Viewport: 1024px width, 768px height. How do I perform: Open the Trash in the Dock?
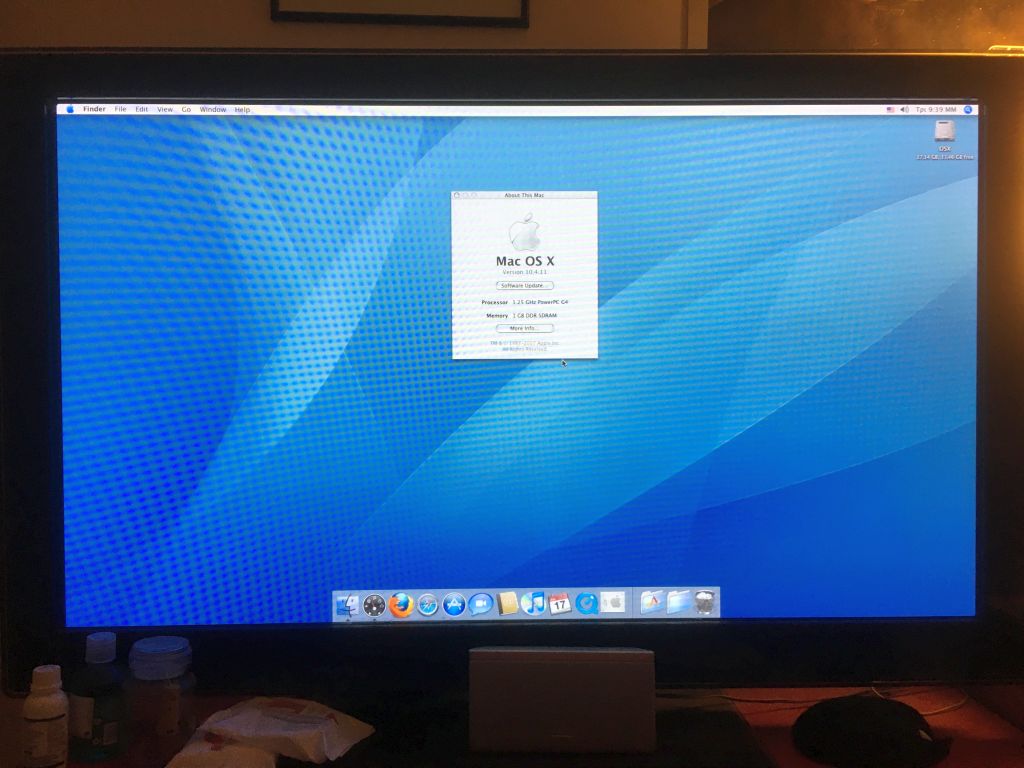[x=705, y=603]
